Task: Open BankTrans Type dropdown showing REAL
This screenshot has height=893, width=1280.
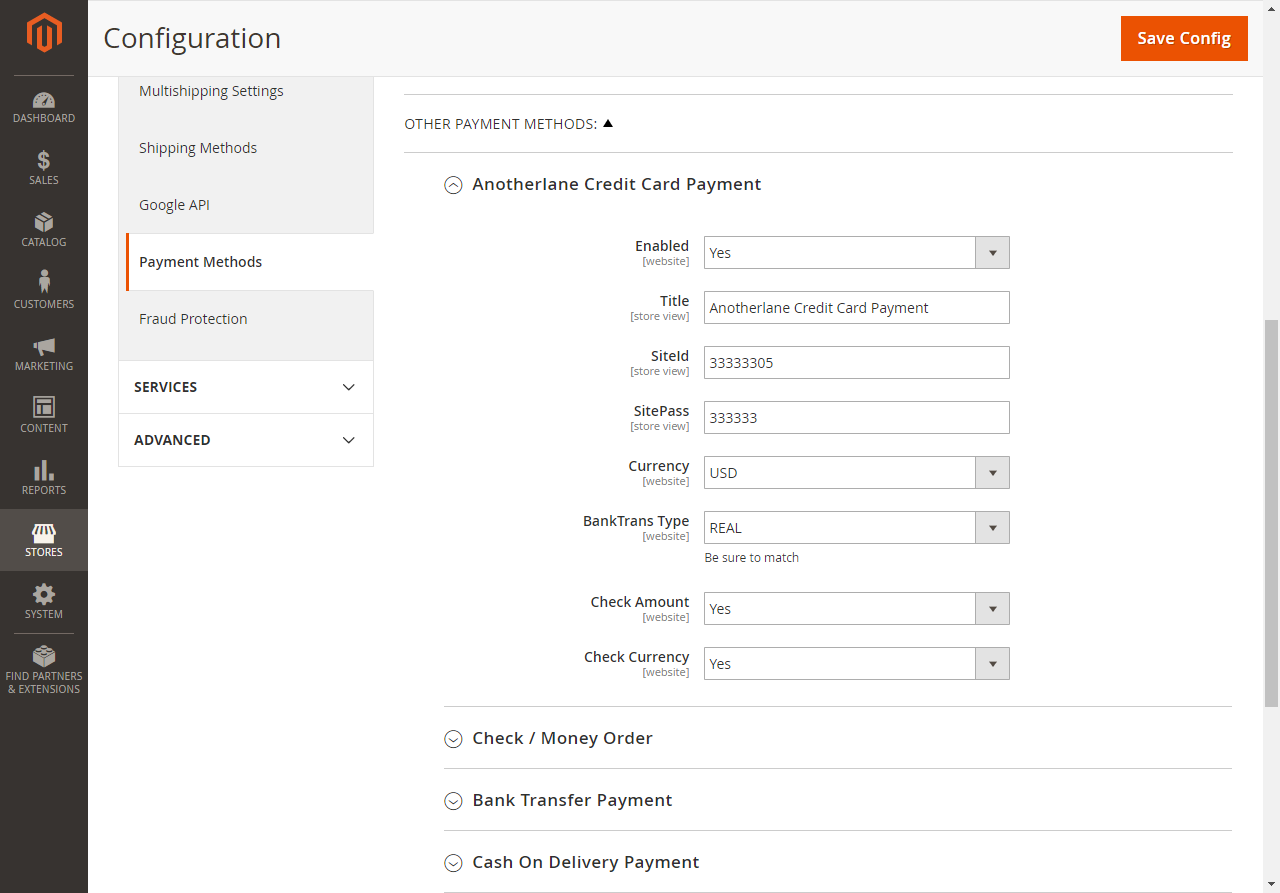Action: click(857, 528)
